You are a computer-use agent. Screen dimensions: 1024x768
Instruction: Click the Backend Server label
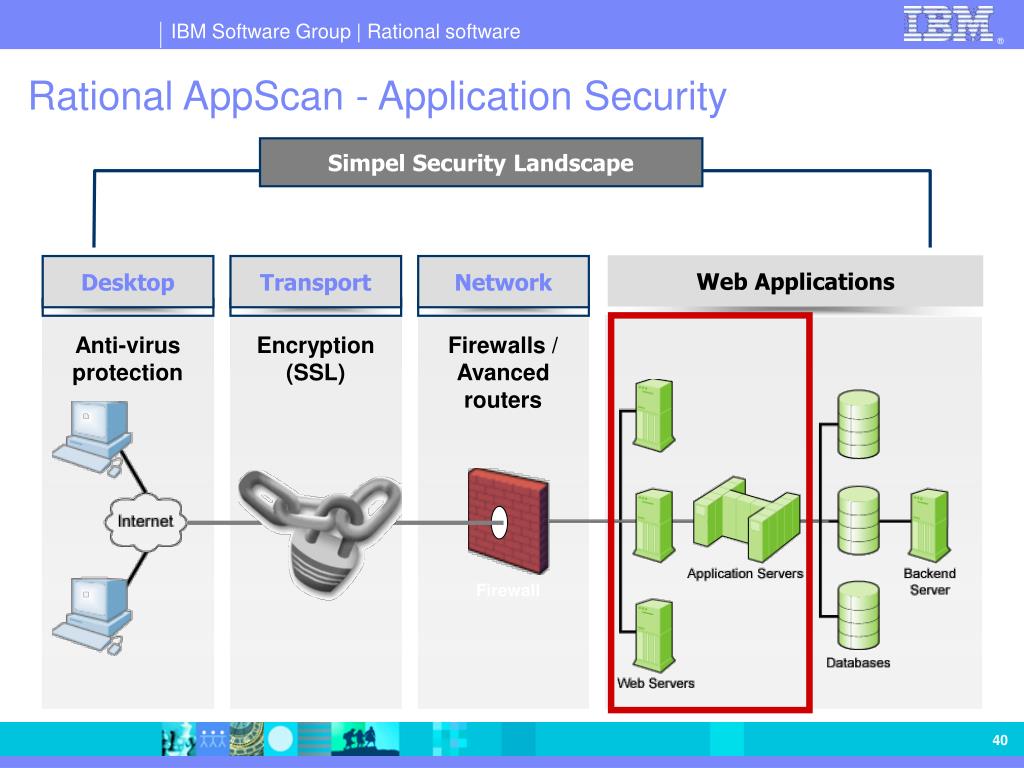click(930, 581)
